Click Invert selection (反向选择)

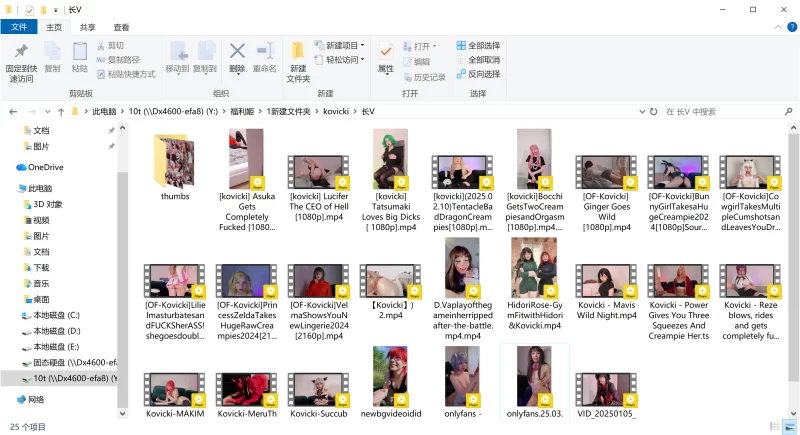[478, 74]
